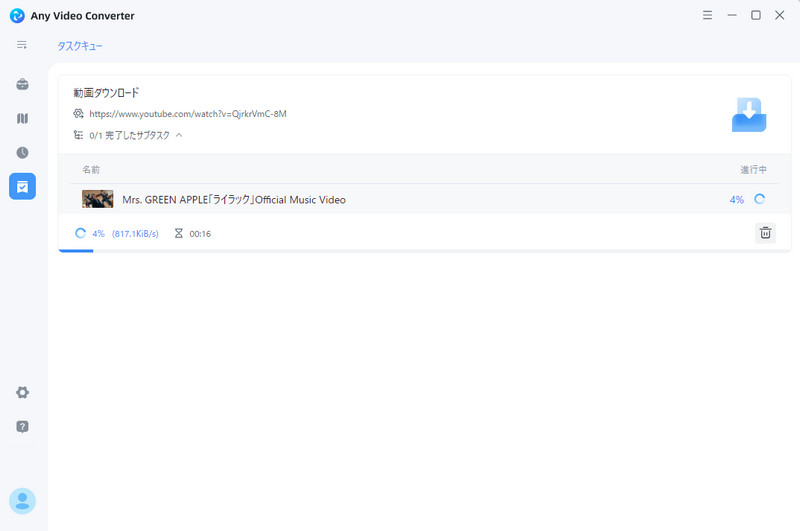Click the 動画ダウンロード heading

106,93
